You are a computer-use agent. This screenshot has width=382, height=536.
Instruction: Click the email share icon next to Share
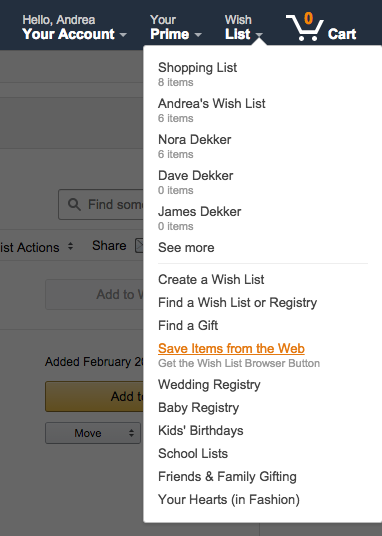[x=139, y=246]
